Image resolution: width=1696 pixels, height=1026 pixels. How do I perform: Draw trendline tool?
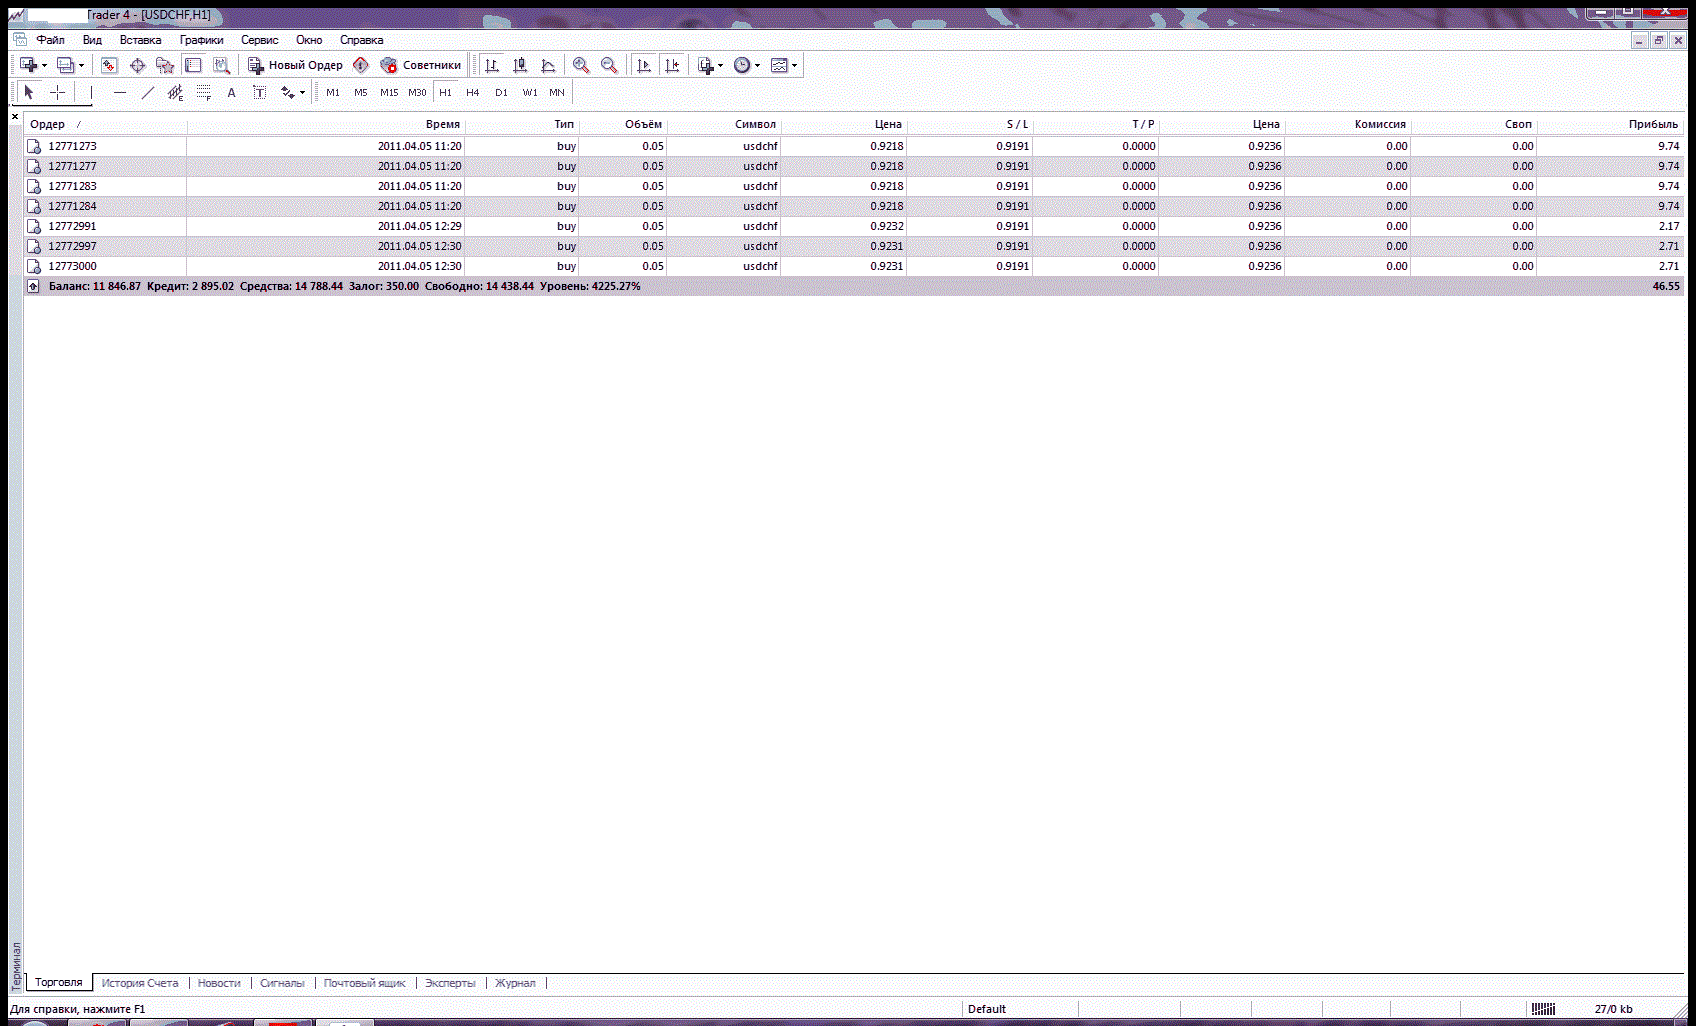(x=148, y=92)
